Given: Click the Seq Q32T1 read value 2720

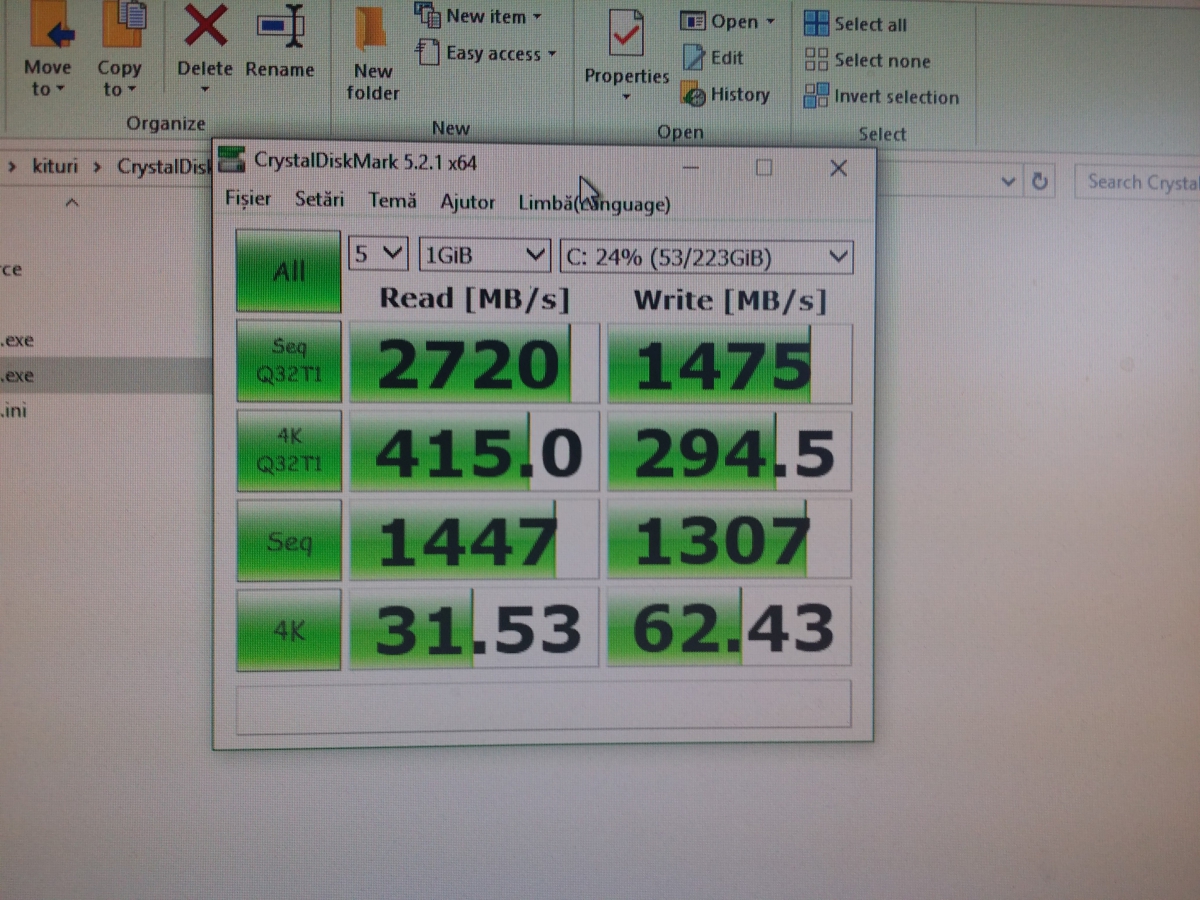Looking at the screenshot, I should click(x=474, y=363).
